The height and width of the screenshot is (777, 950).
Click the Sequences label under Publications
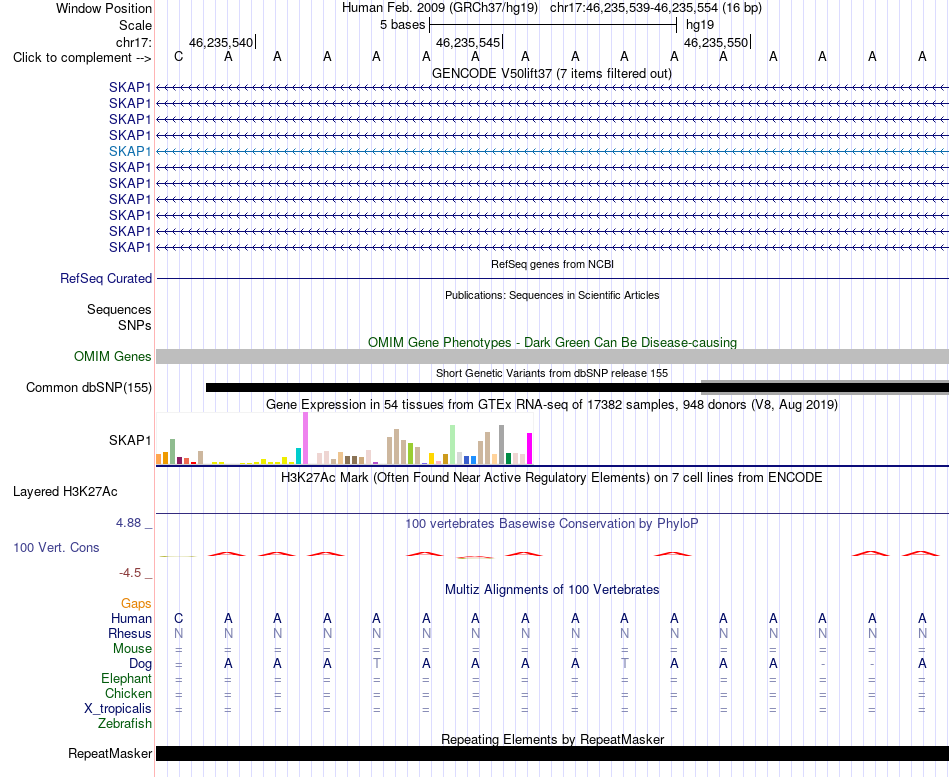pos(119,310)
